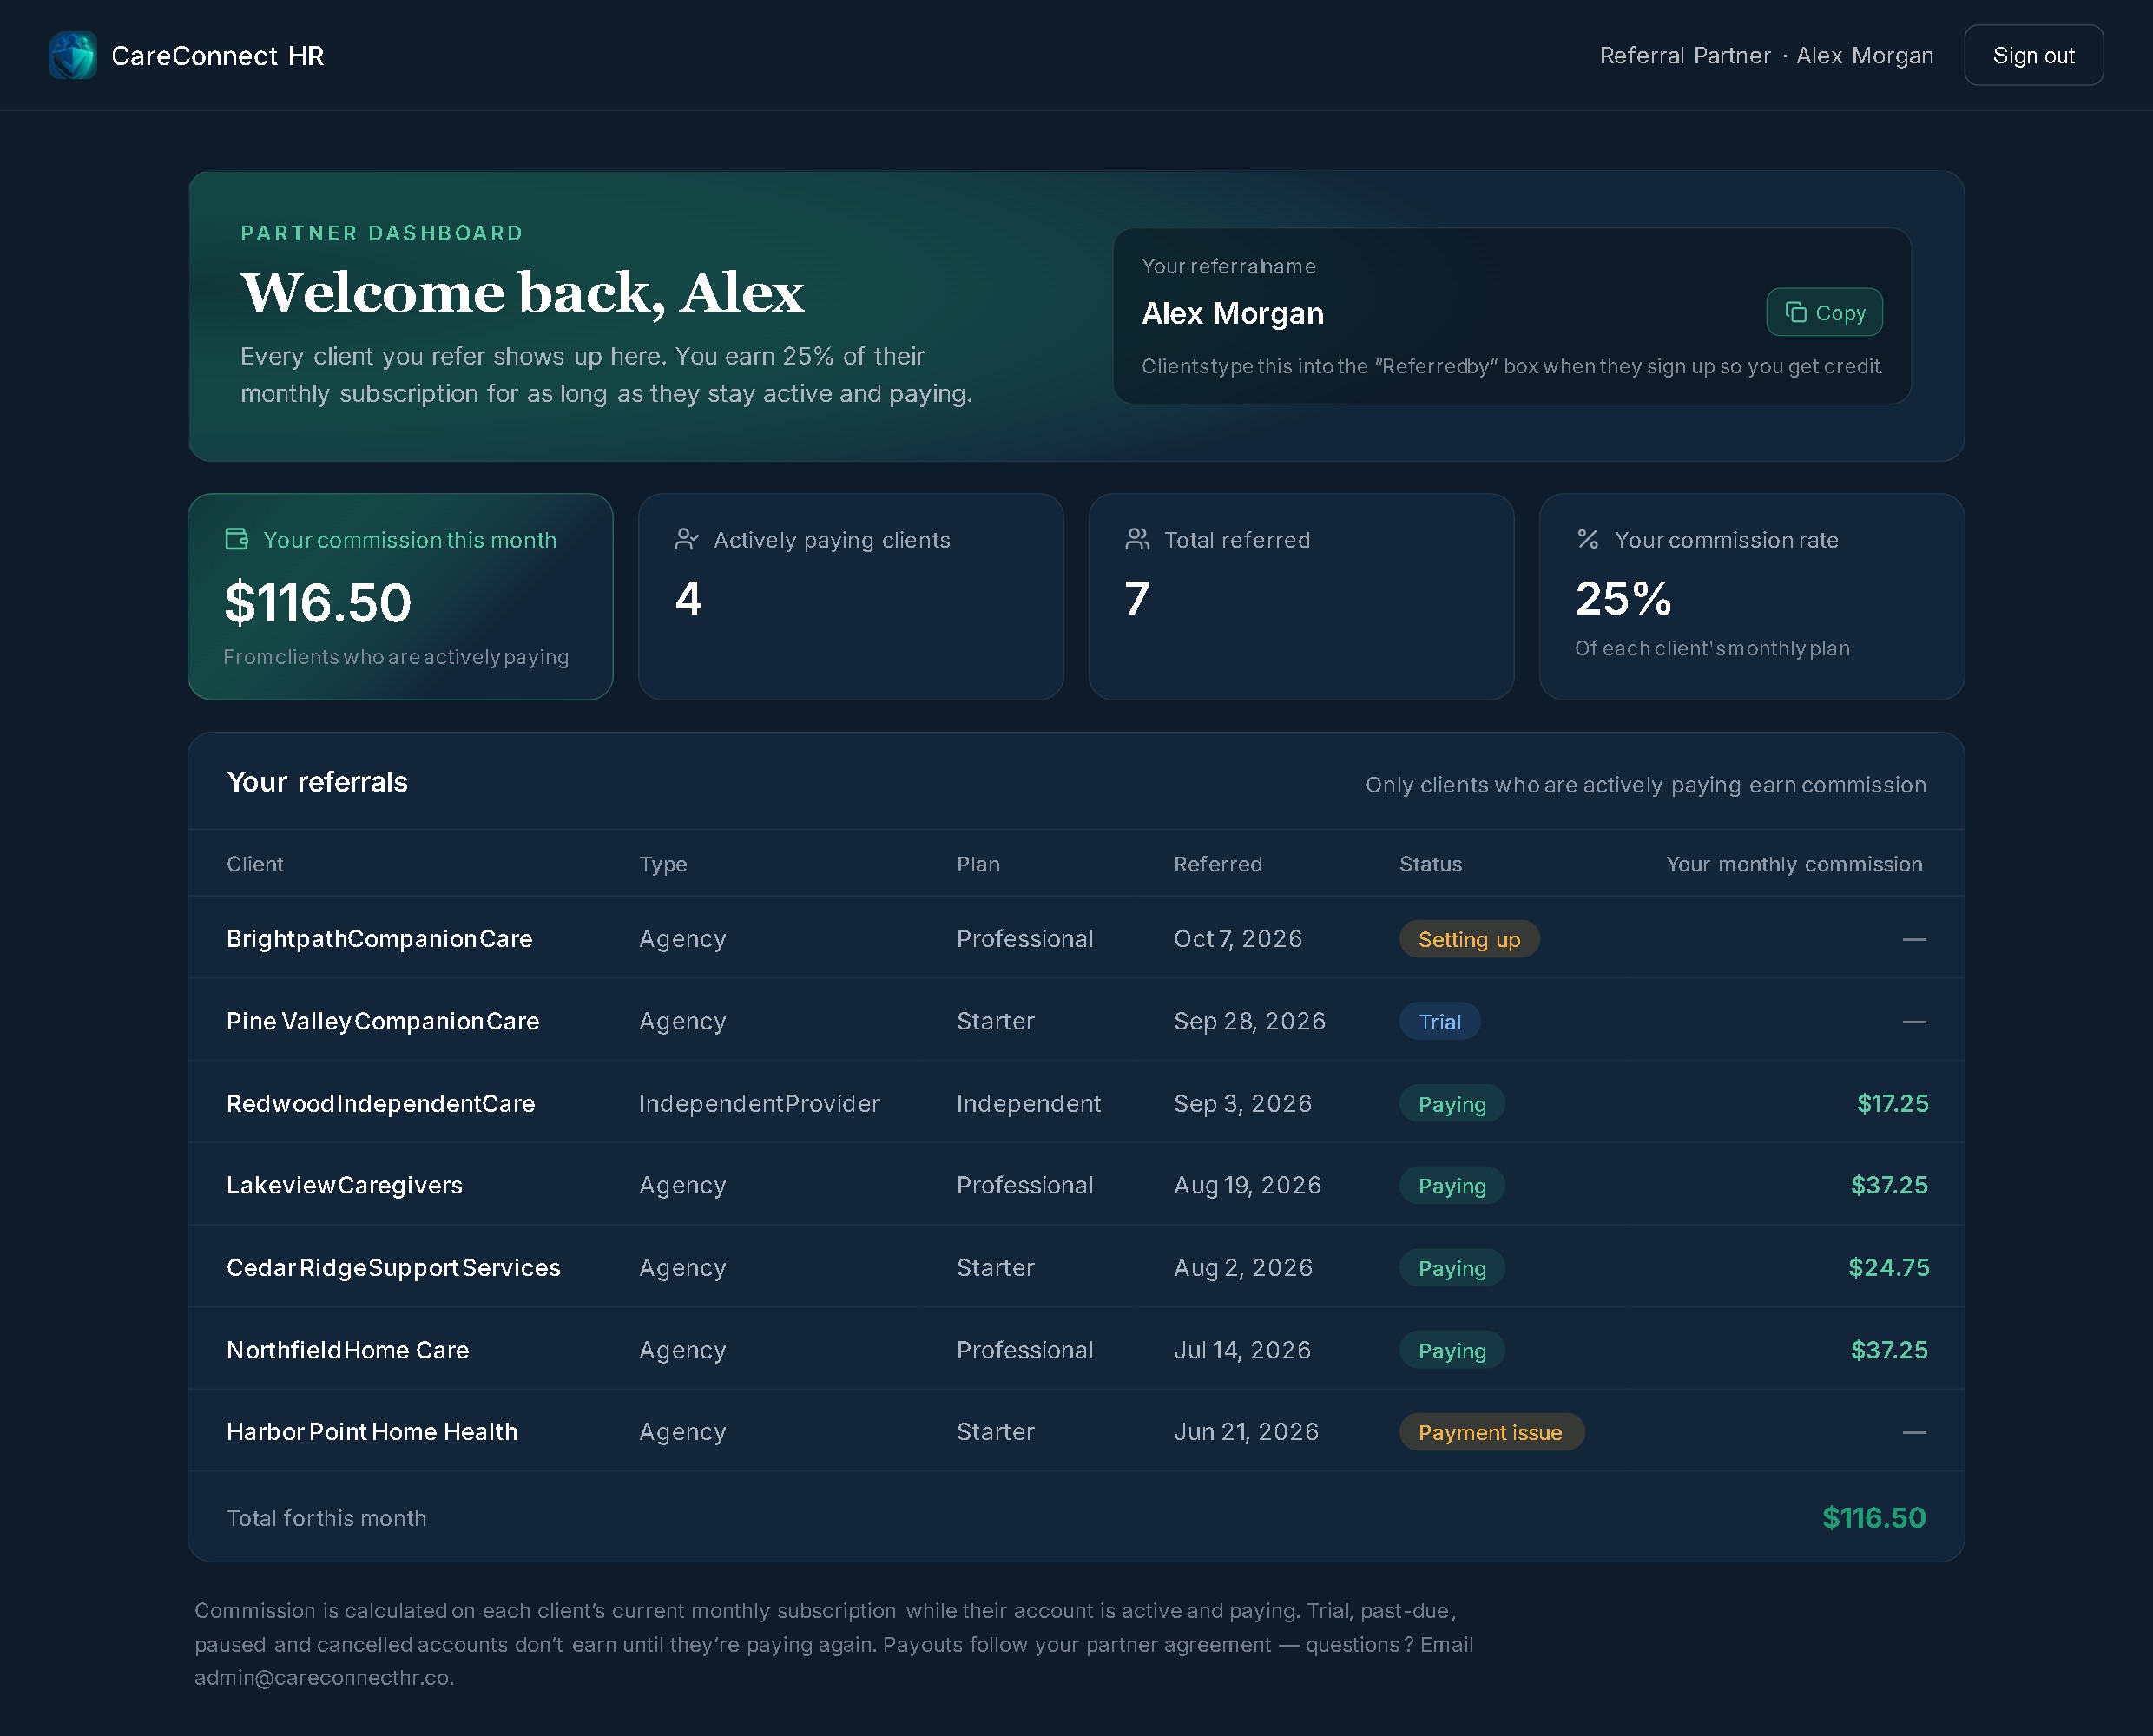Click Referral Partner · Alex Morgan header label
The height and width of the screenshot is (1736, 2153).
(x=1766, y=55)
